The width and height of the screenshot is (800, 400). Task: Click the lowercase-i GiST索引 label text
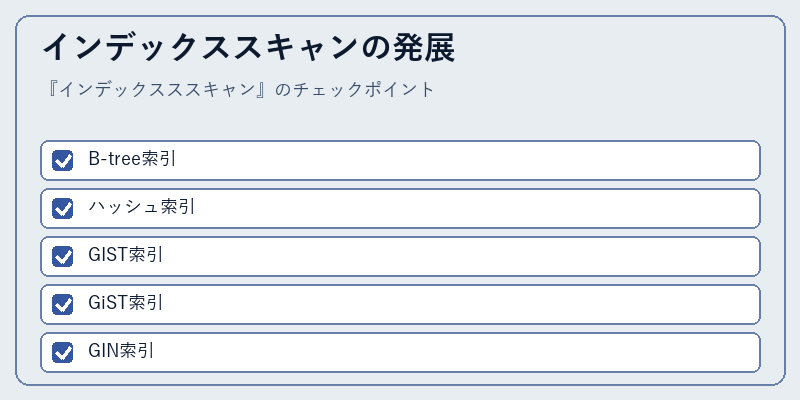coord(126,303)
